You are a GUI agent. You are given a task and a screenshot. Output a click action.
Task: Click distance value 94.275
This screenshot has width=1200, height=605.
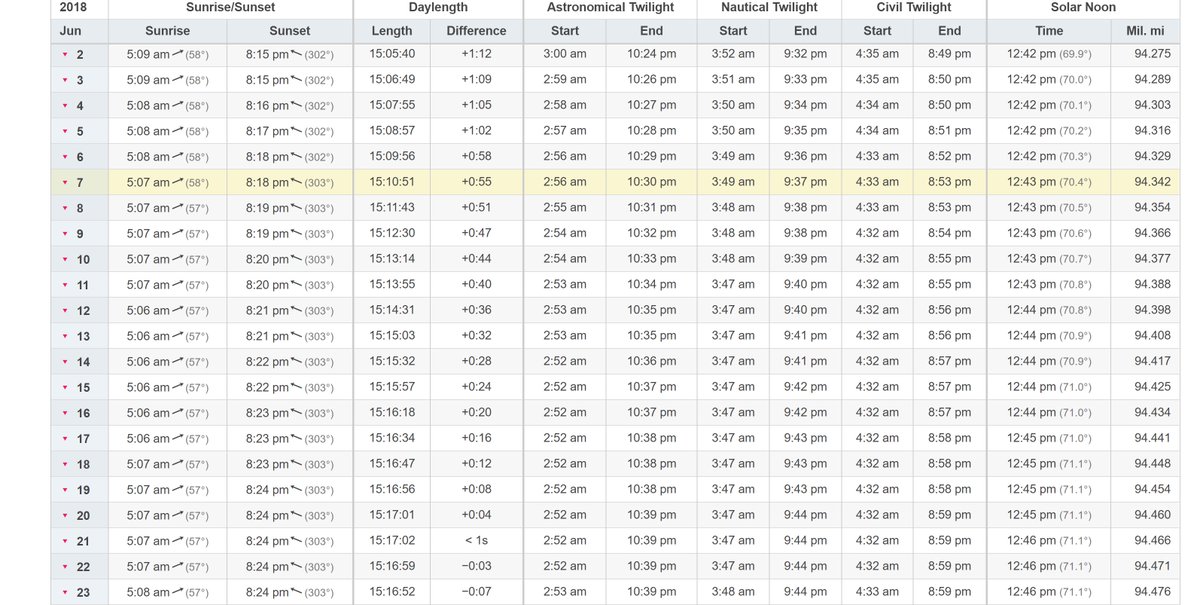[x=1152, y=53]
